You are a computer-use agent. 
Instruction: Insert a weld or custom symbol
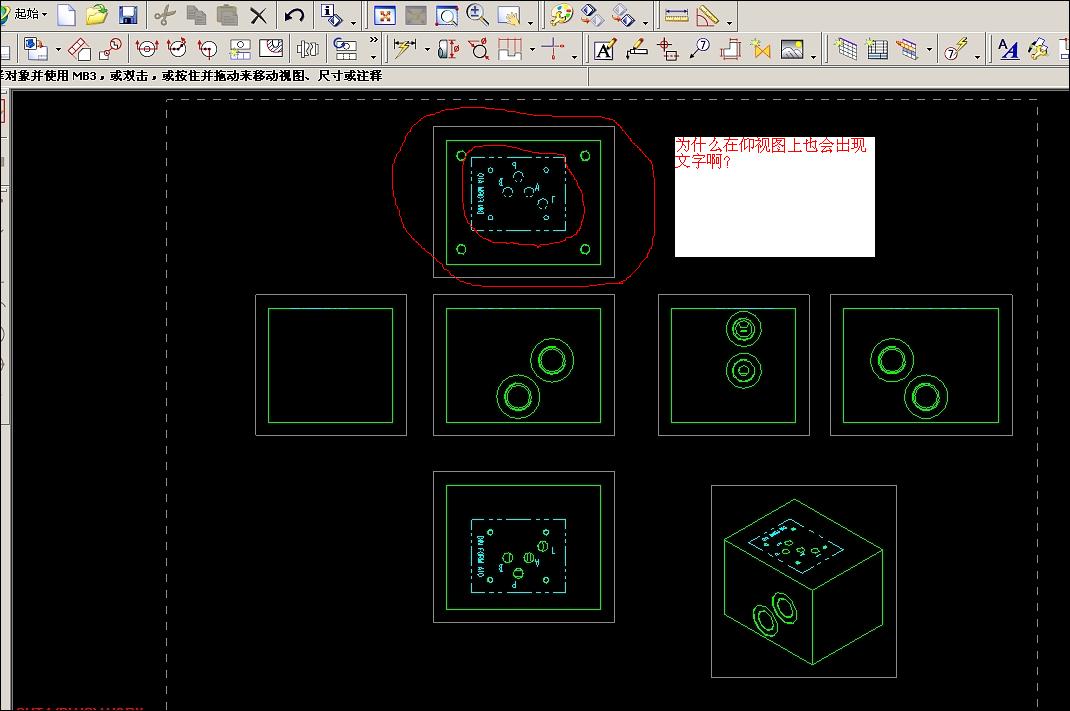[x=761, y=49]
